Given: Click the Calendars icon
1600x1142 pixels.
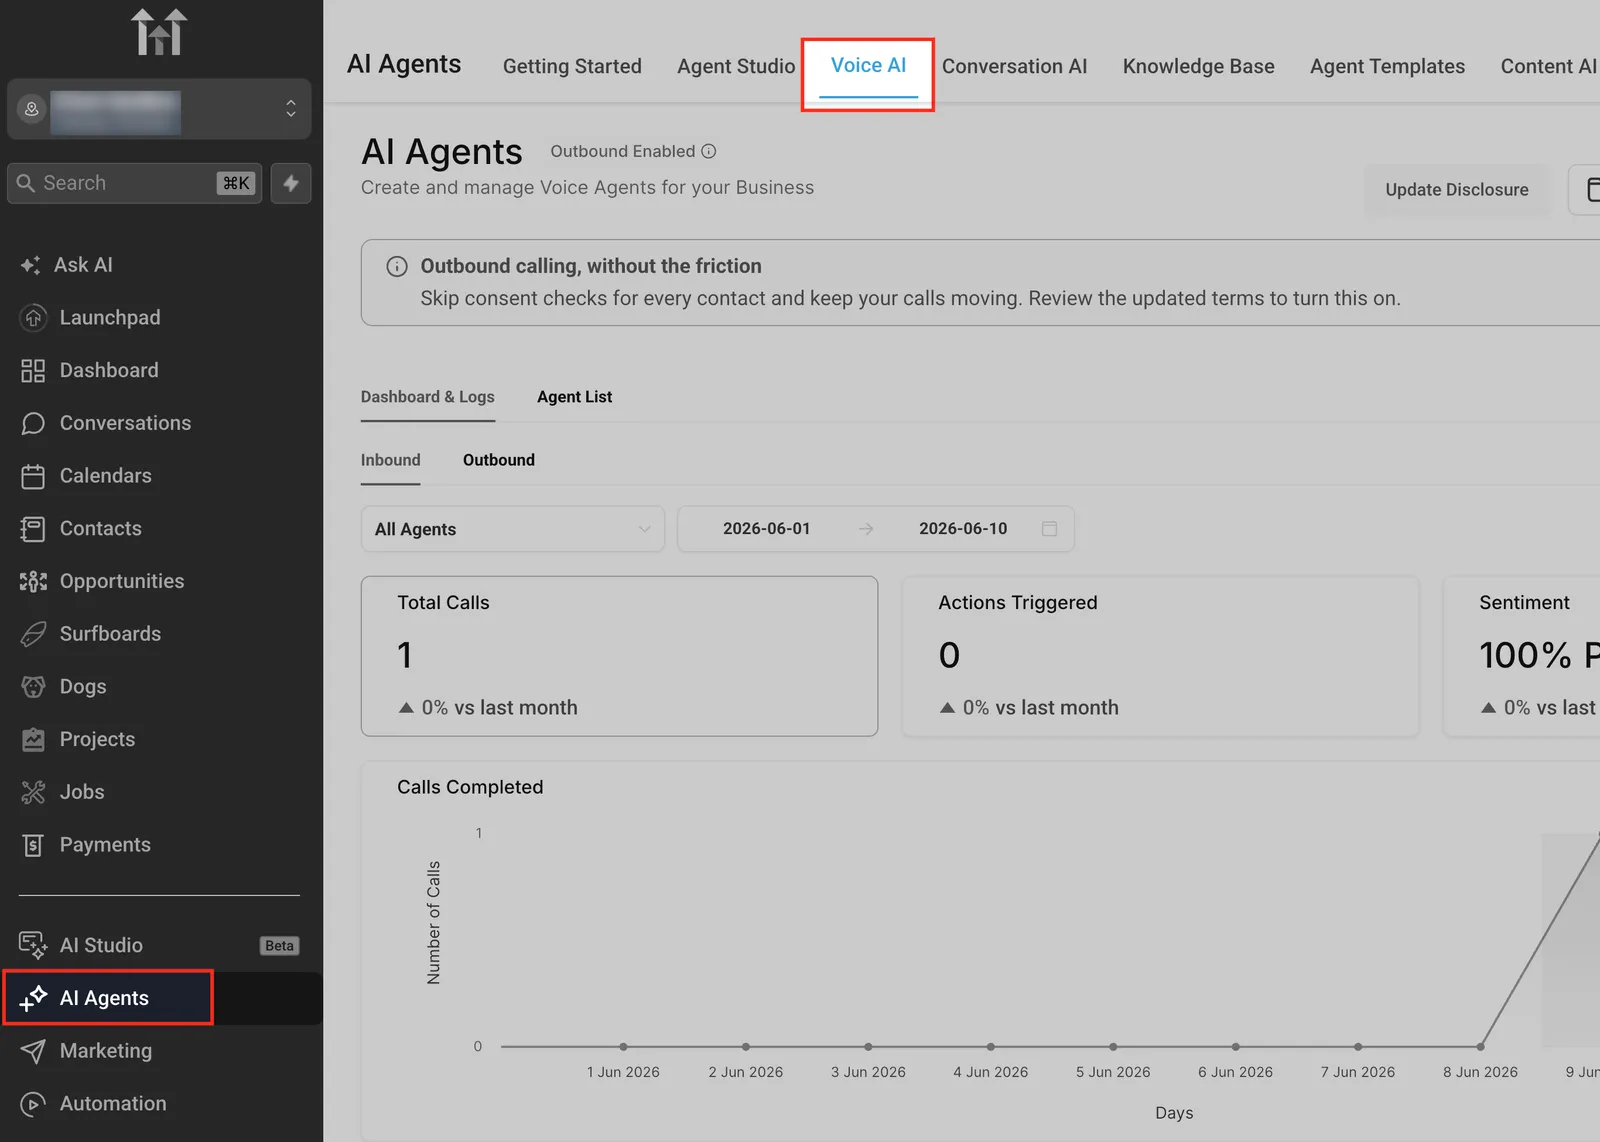Looking at the screenshot, I should (33, 476).
